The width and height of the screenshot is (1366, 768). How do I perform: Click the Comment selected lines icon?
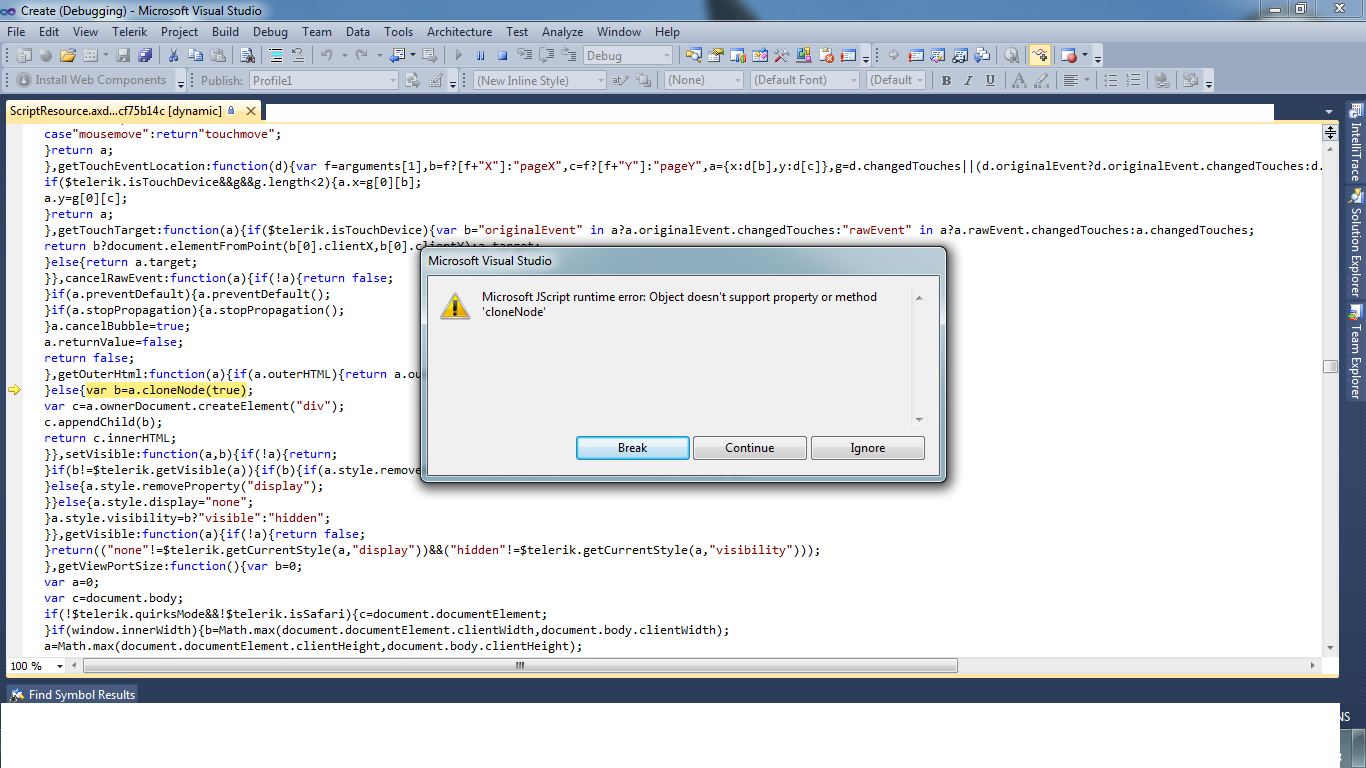275,56
